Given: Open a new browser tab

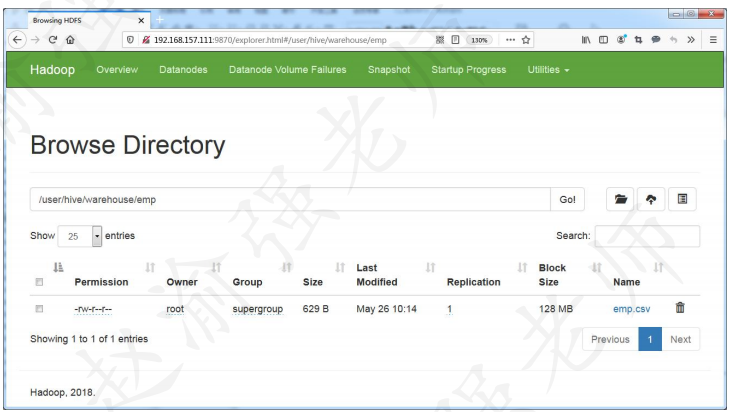Looking at the screenshot, I should [x=159, y=20].
